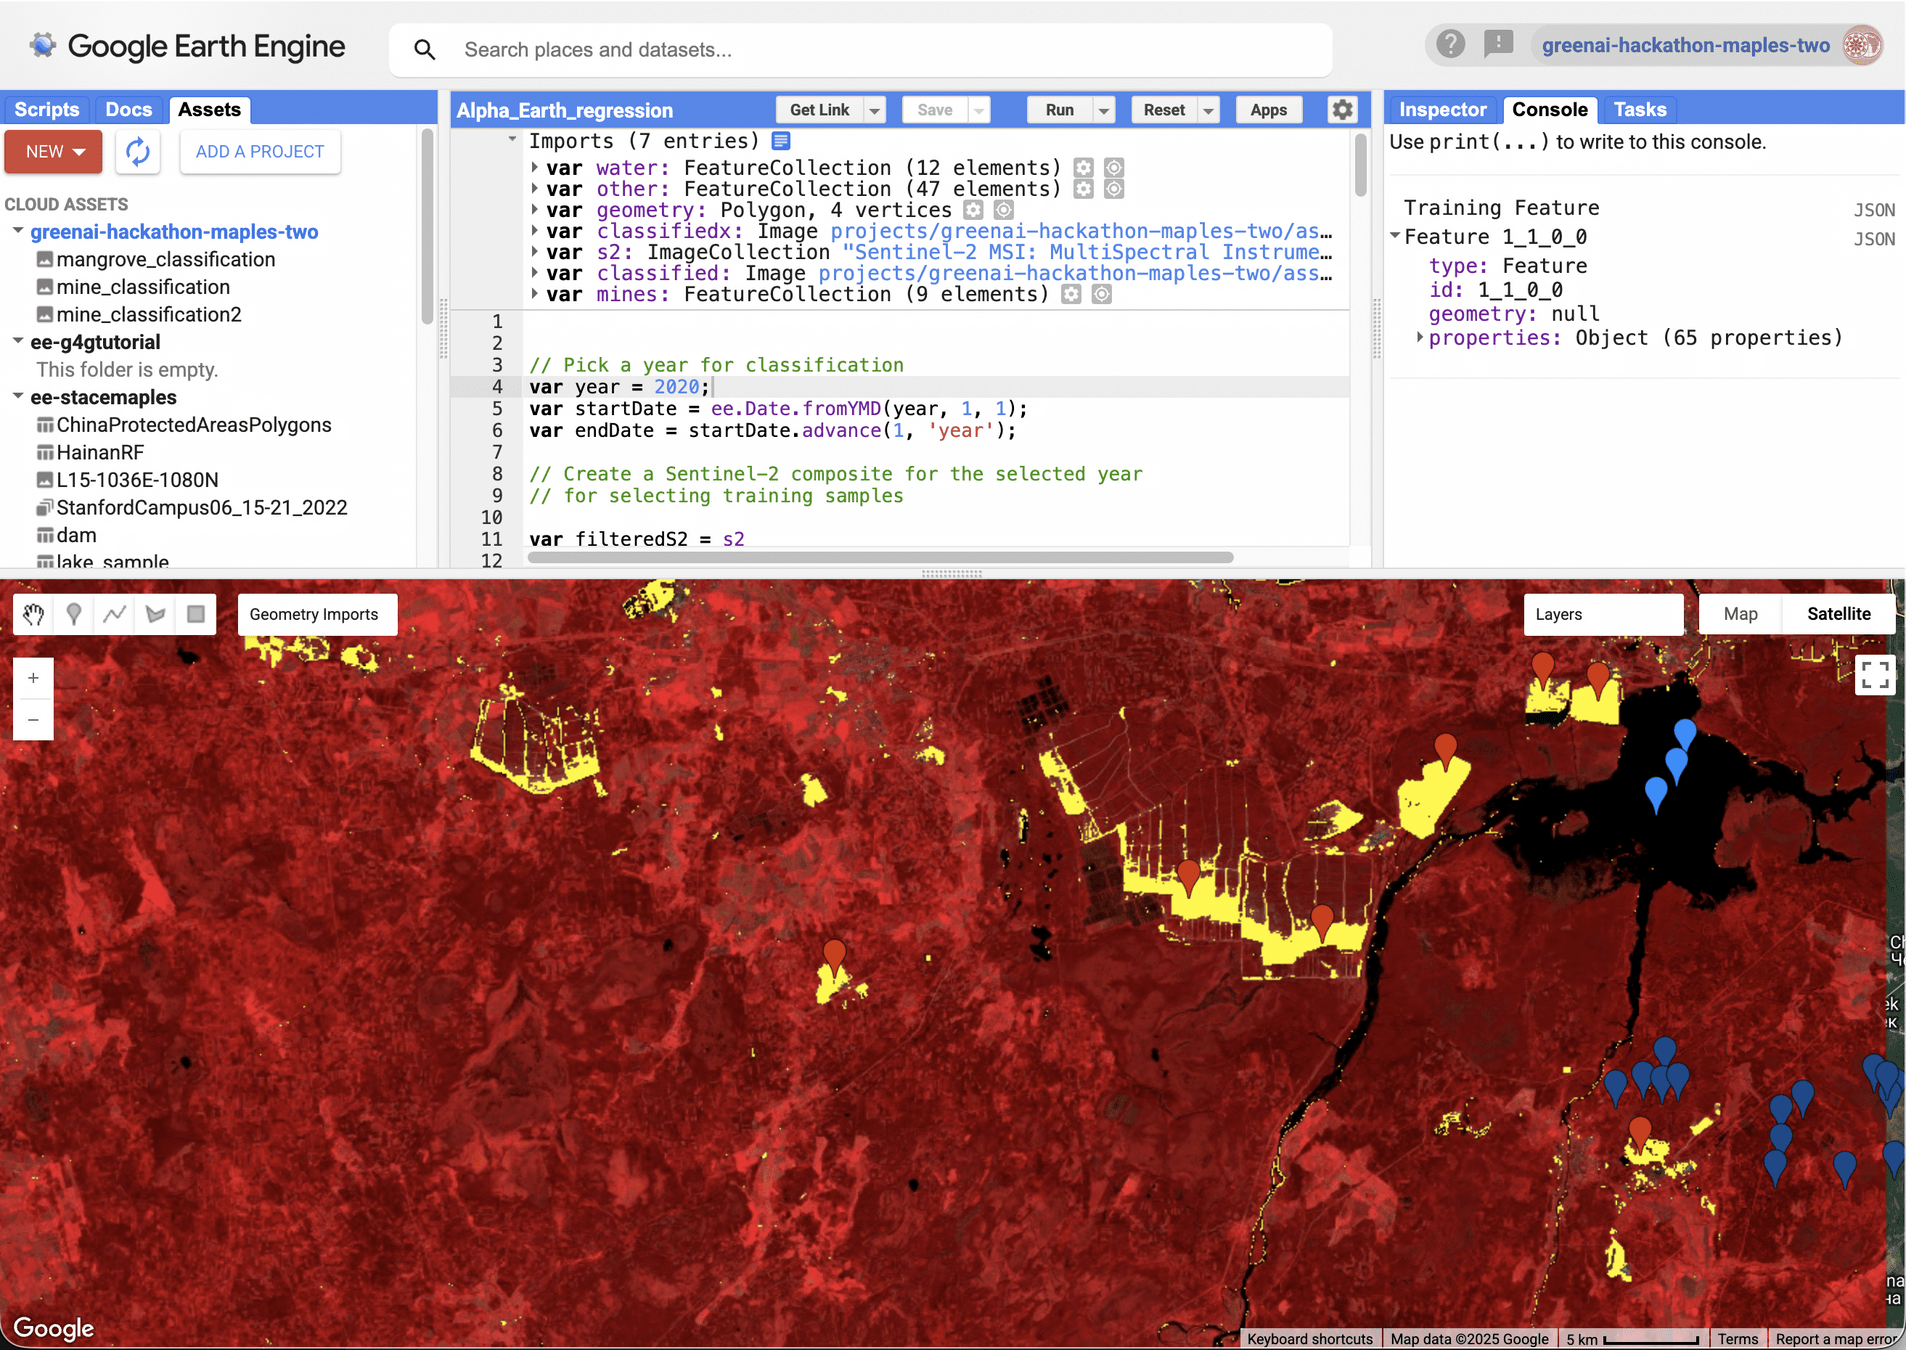Locate the mines import on map
This screenshot has height=1350, width=1906.
(x=1102, y=294)
